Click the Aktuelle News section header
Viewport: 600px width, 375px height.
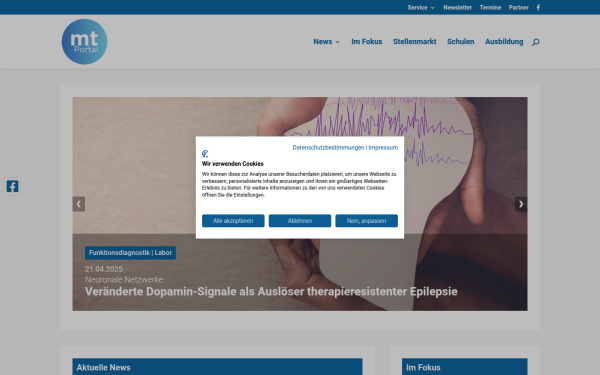[217, 367]
